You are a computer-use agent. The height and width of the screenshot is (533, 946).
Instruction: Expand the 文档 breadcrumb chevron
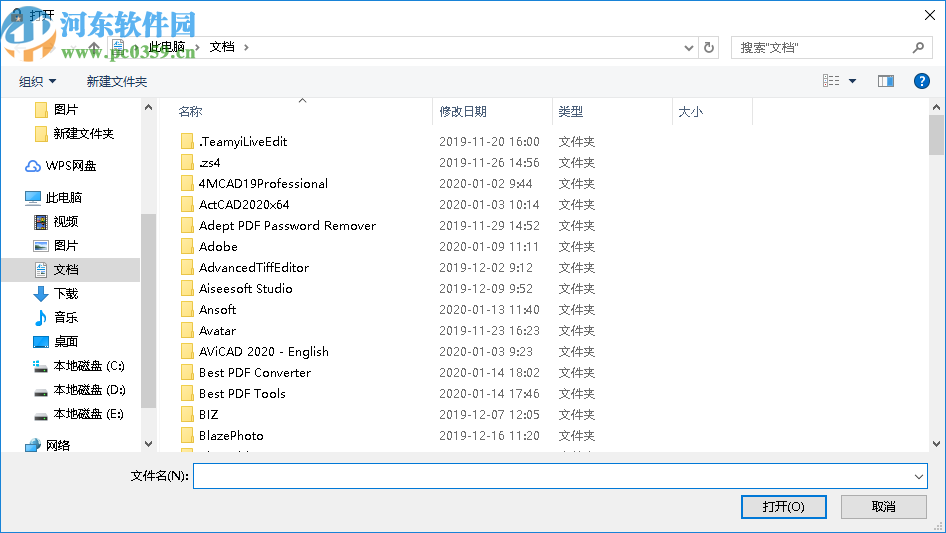[246, 47]
